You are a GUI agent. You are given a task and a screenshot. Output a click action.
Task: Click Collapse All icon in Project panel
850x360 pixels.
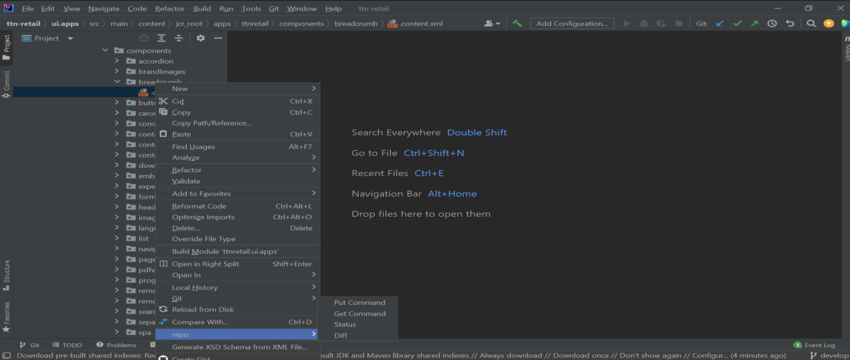(x=178, y=38)
